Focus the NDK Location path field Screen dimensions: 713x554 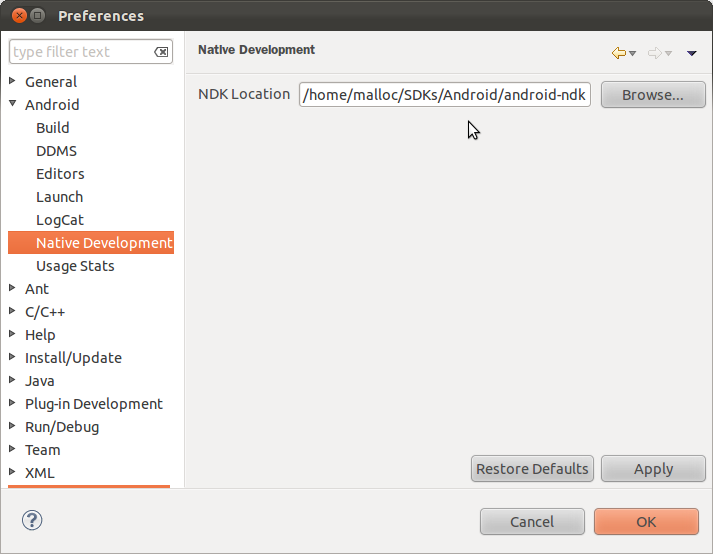[445, 95]
